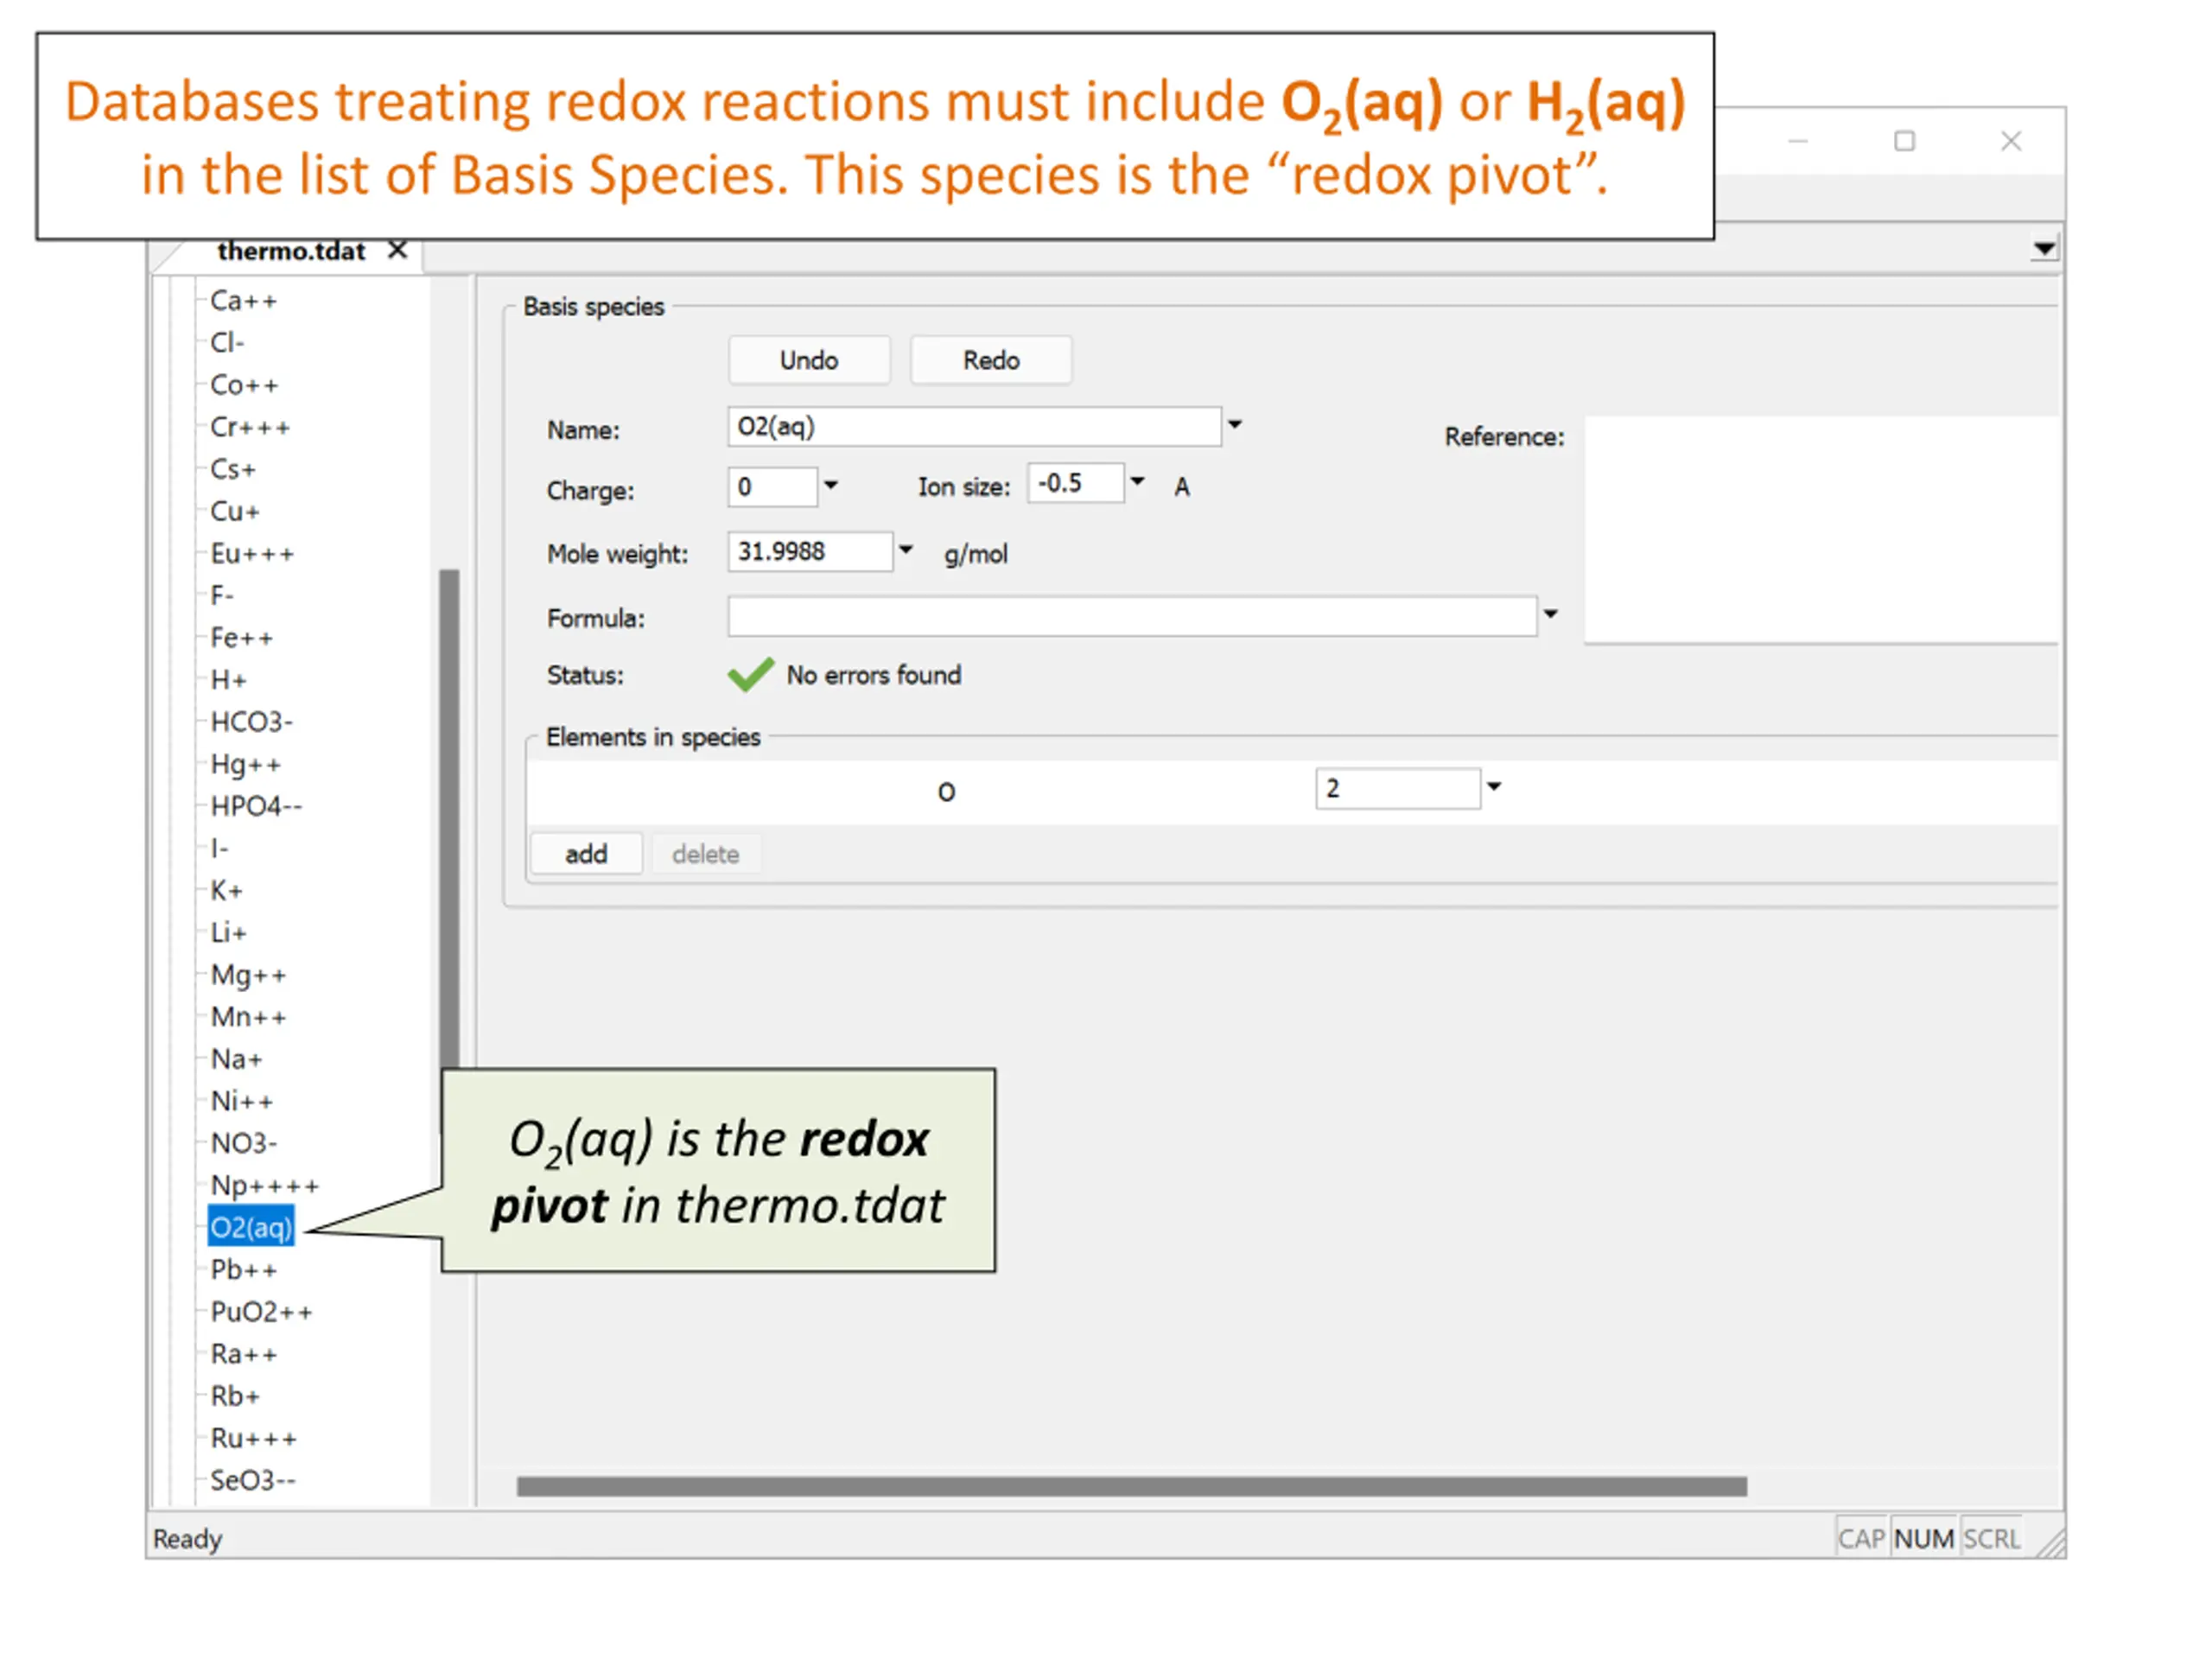Click the Undo button
Screen dimensions: 2212x1659
coord(809,360)
